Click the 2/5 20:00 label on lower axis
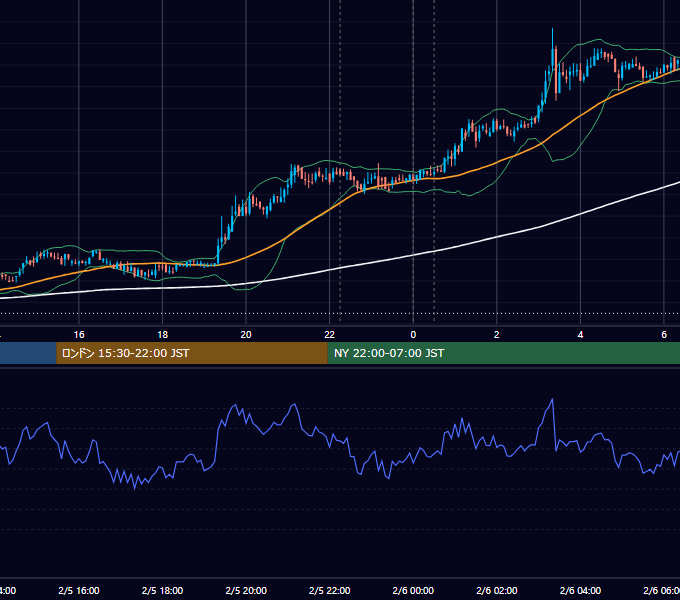Image resolution: width=680 pixels, height=600 pixels. tap(246, 590)
